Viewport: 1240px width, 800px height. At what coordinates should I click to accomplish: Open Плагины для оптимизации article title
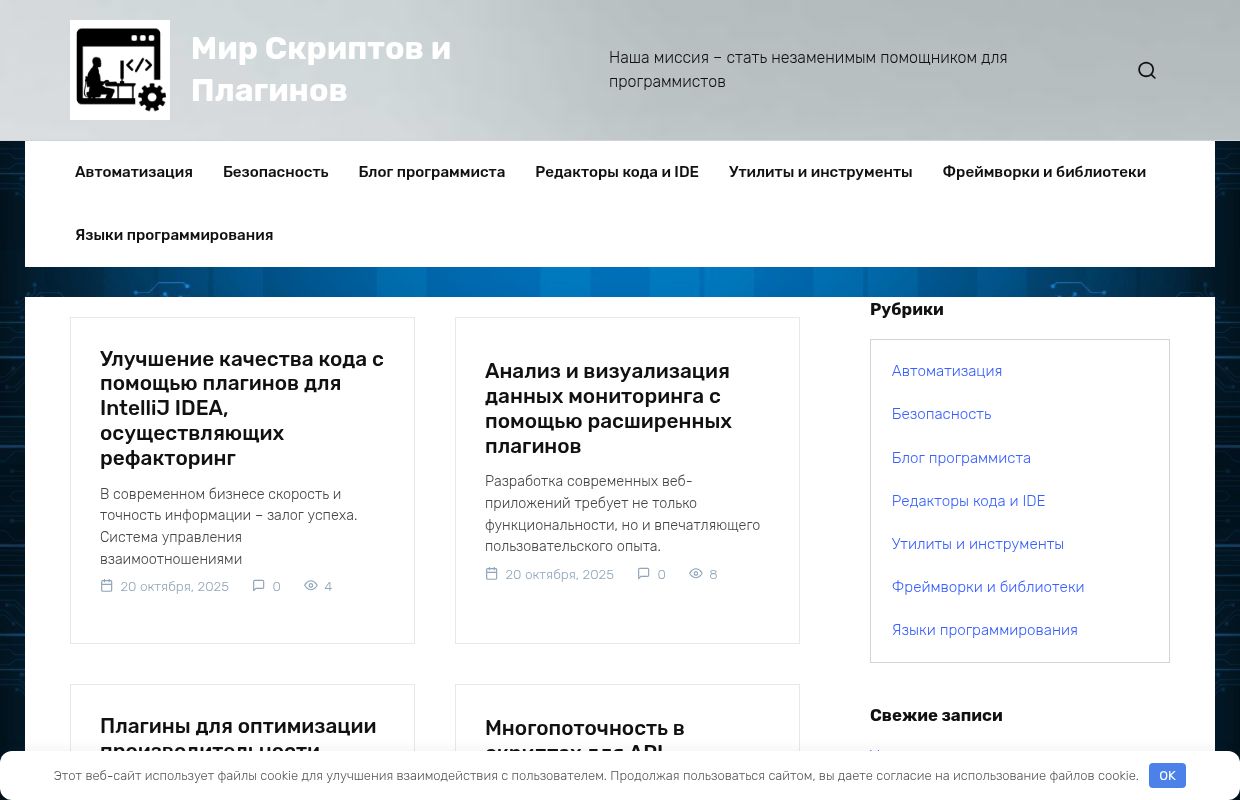(238, 727)
